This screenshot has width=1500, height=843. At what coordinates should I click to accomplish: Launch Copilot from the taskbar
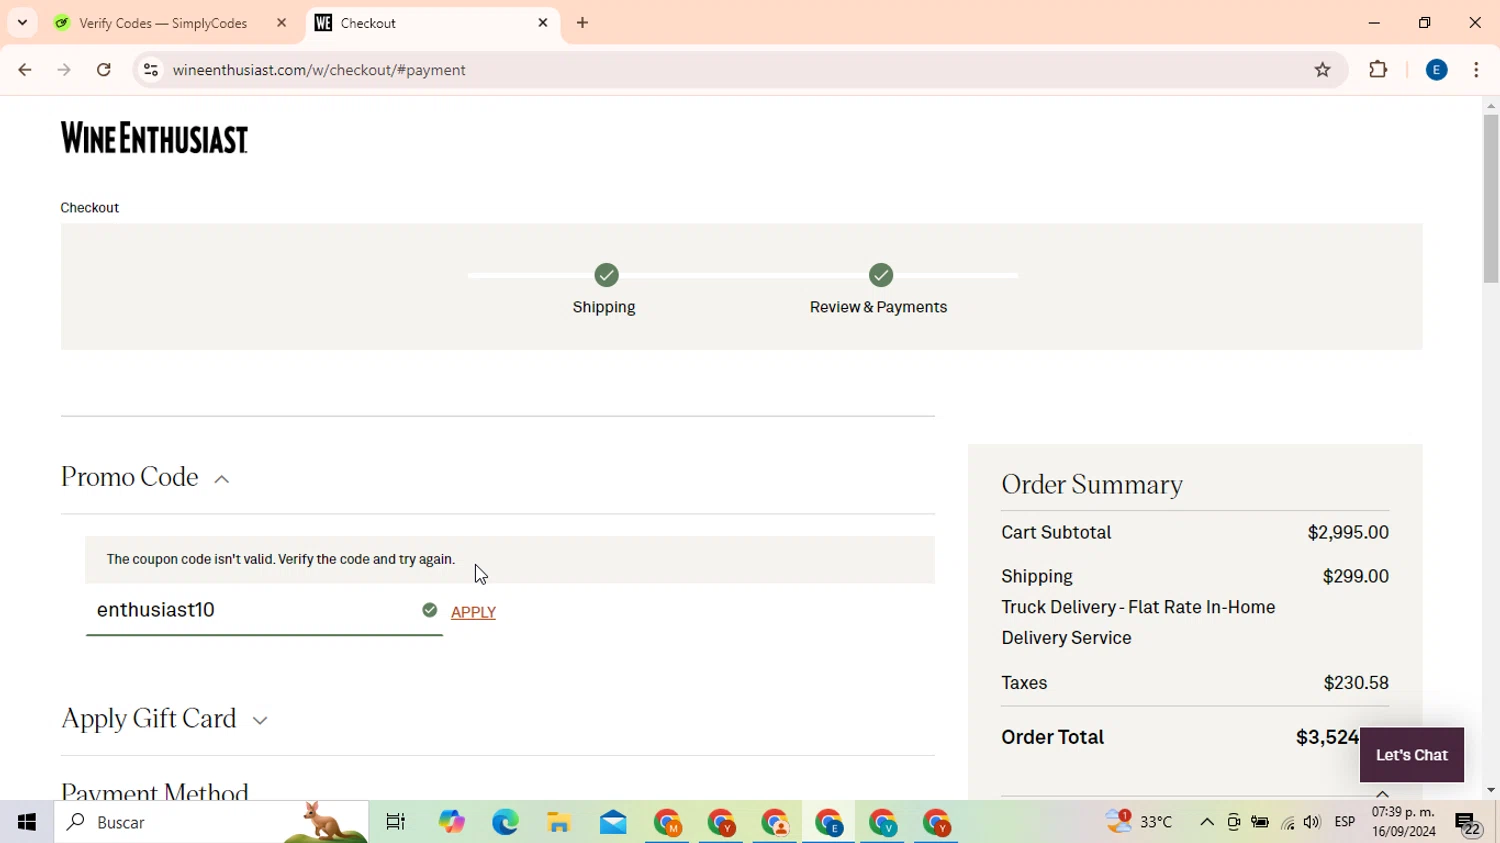click(x=451, y=822)
